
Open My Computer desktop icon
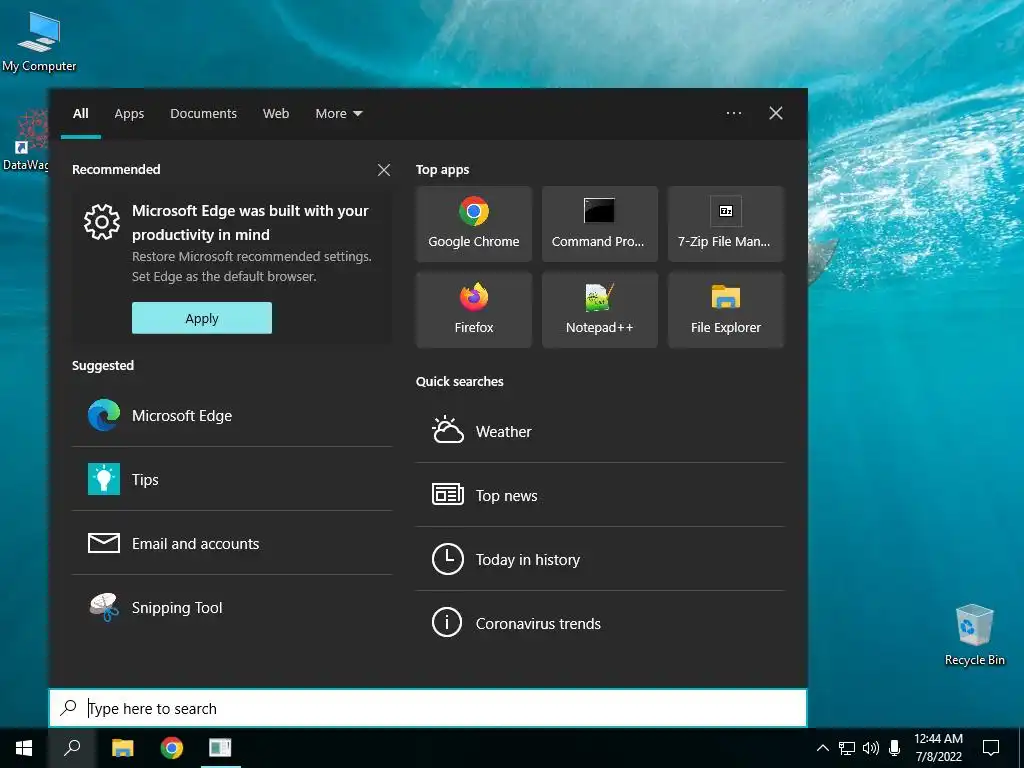click(x=39, y=40)
